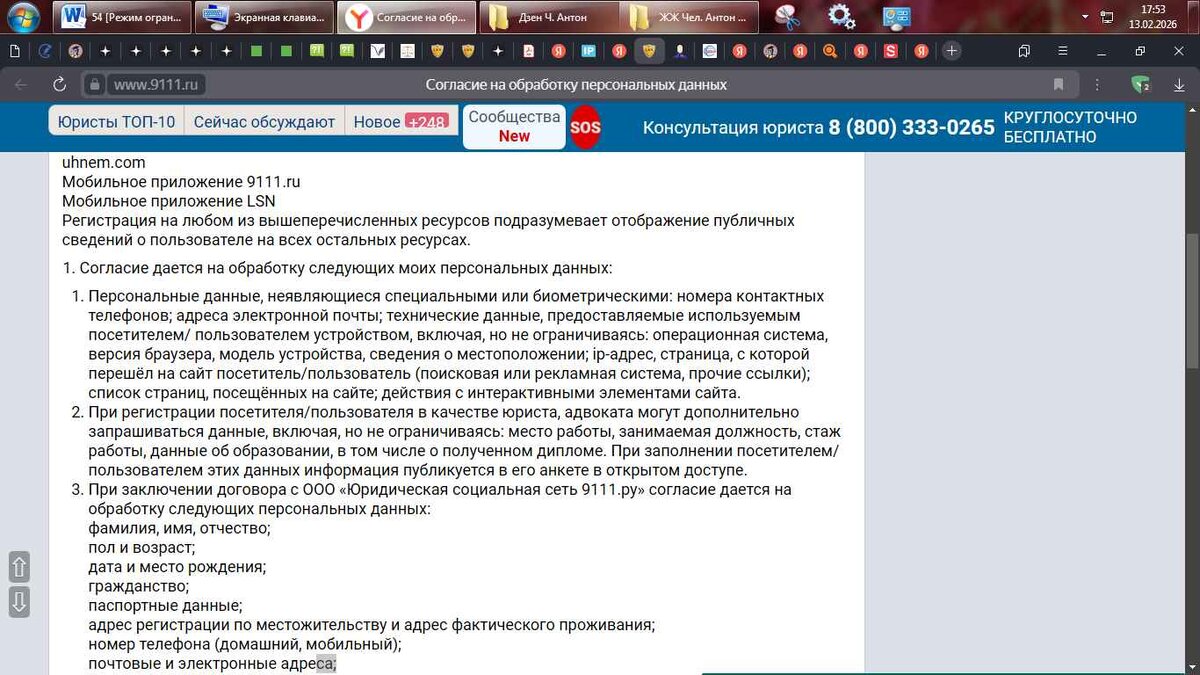The width and height of the screenshot is (1200, 675).
Task: Click the red SOS button
Action: click(586, 128)
